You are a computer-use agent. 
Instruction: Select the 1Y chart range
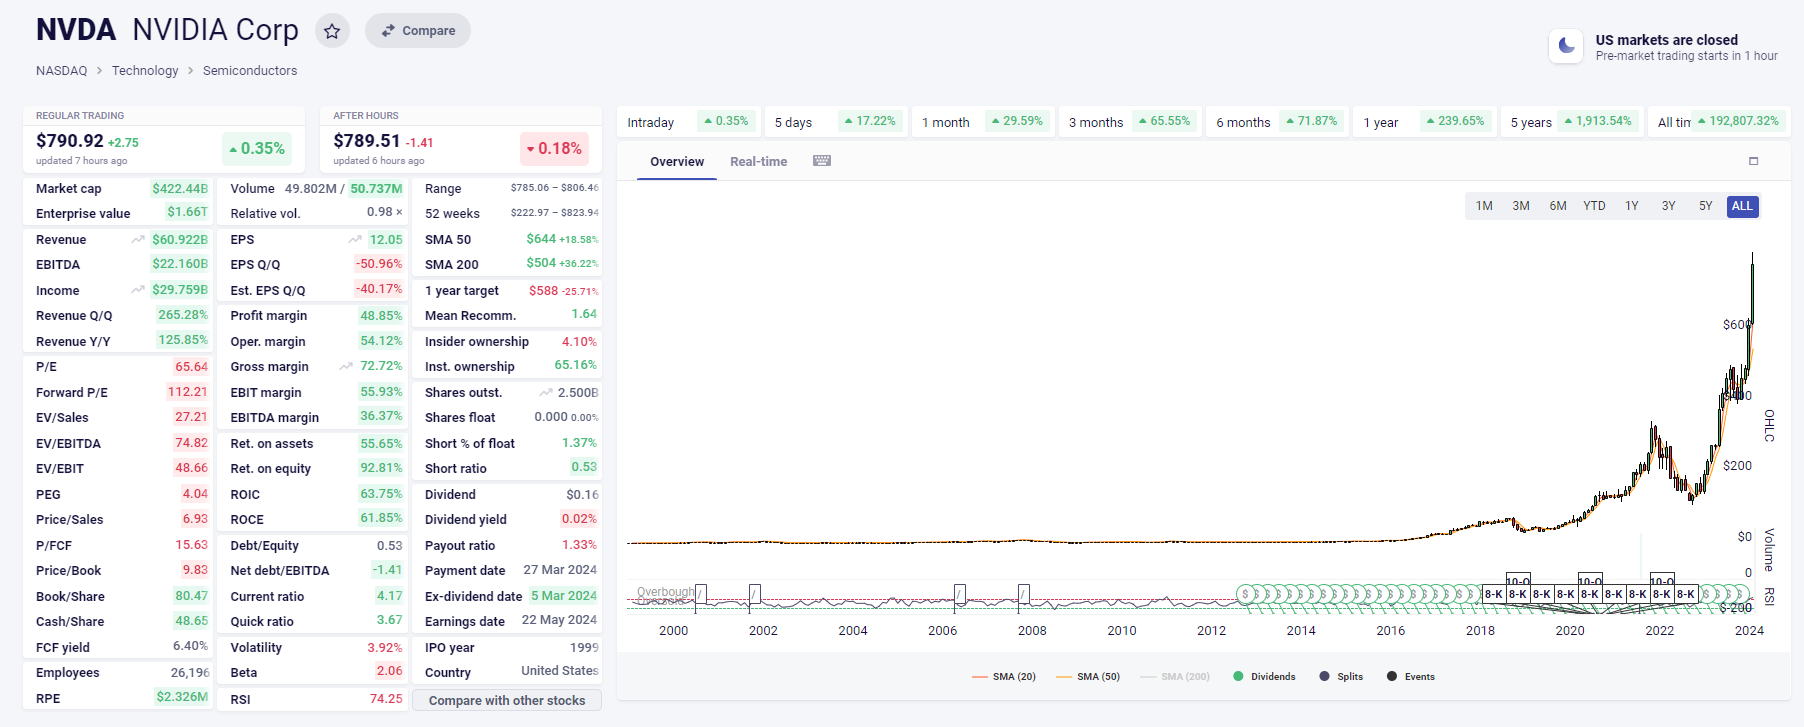tap(1632, 206)
